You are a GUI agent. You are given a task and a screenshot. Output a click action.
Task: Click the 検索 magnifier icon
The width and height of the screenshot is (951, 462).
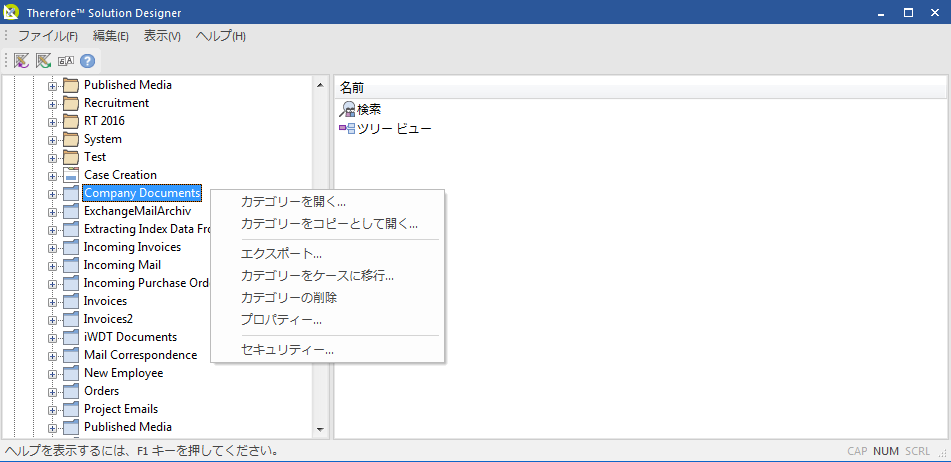(x=347, y=110)
